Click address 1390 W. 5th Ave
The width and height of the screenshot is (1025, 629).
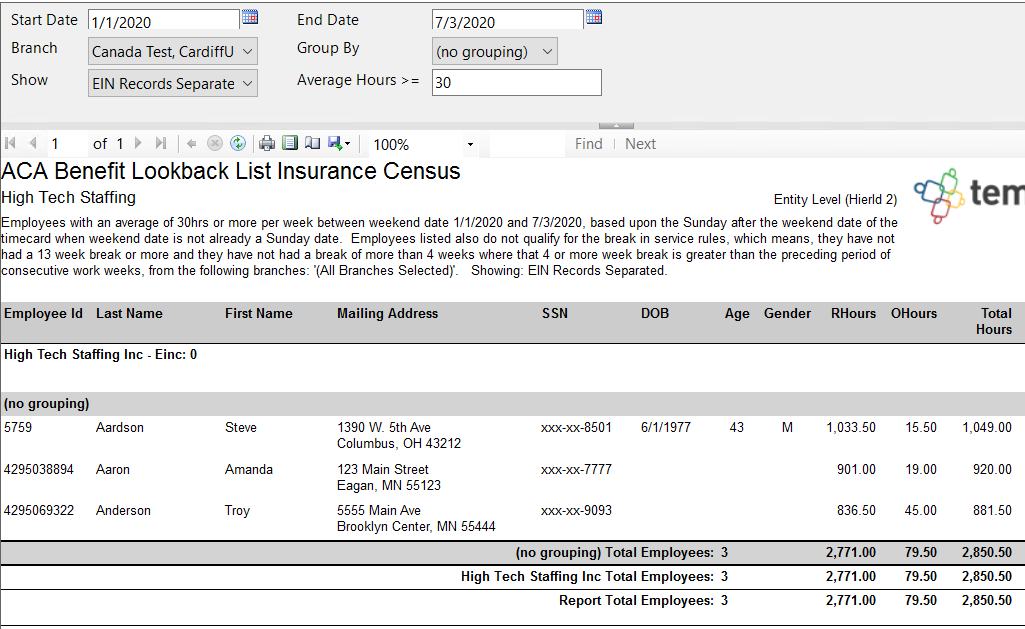[x=384, y=427]
